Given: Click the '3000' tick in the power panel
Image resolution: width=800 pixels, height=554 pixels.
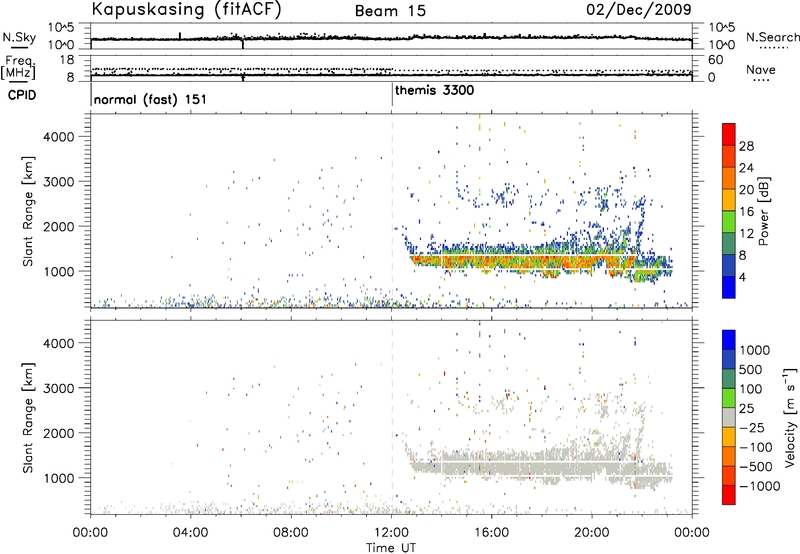Looking at the screenshot, I should pyautogui.click(x=59, y=182).
